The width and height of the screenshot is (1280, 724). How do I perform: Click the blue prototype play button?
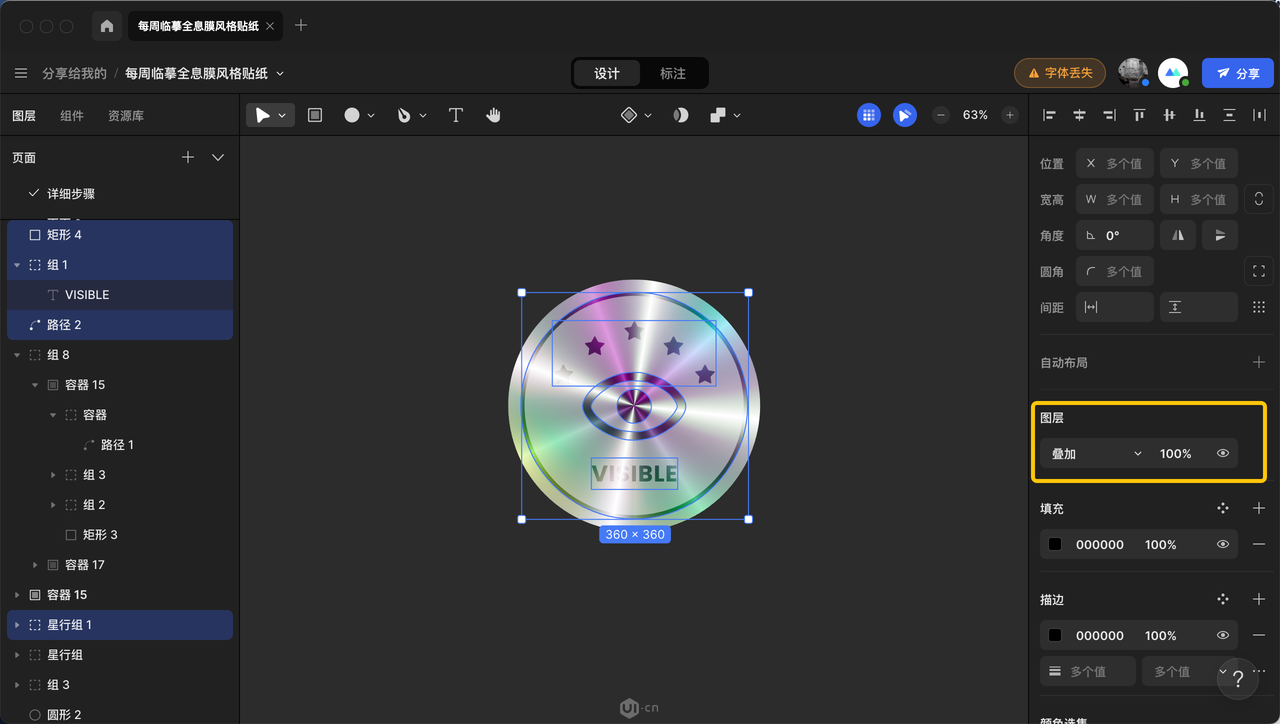(x=905, y=115)
